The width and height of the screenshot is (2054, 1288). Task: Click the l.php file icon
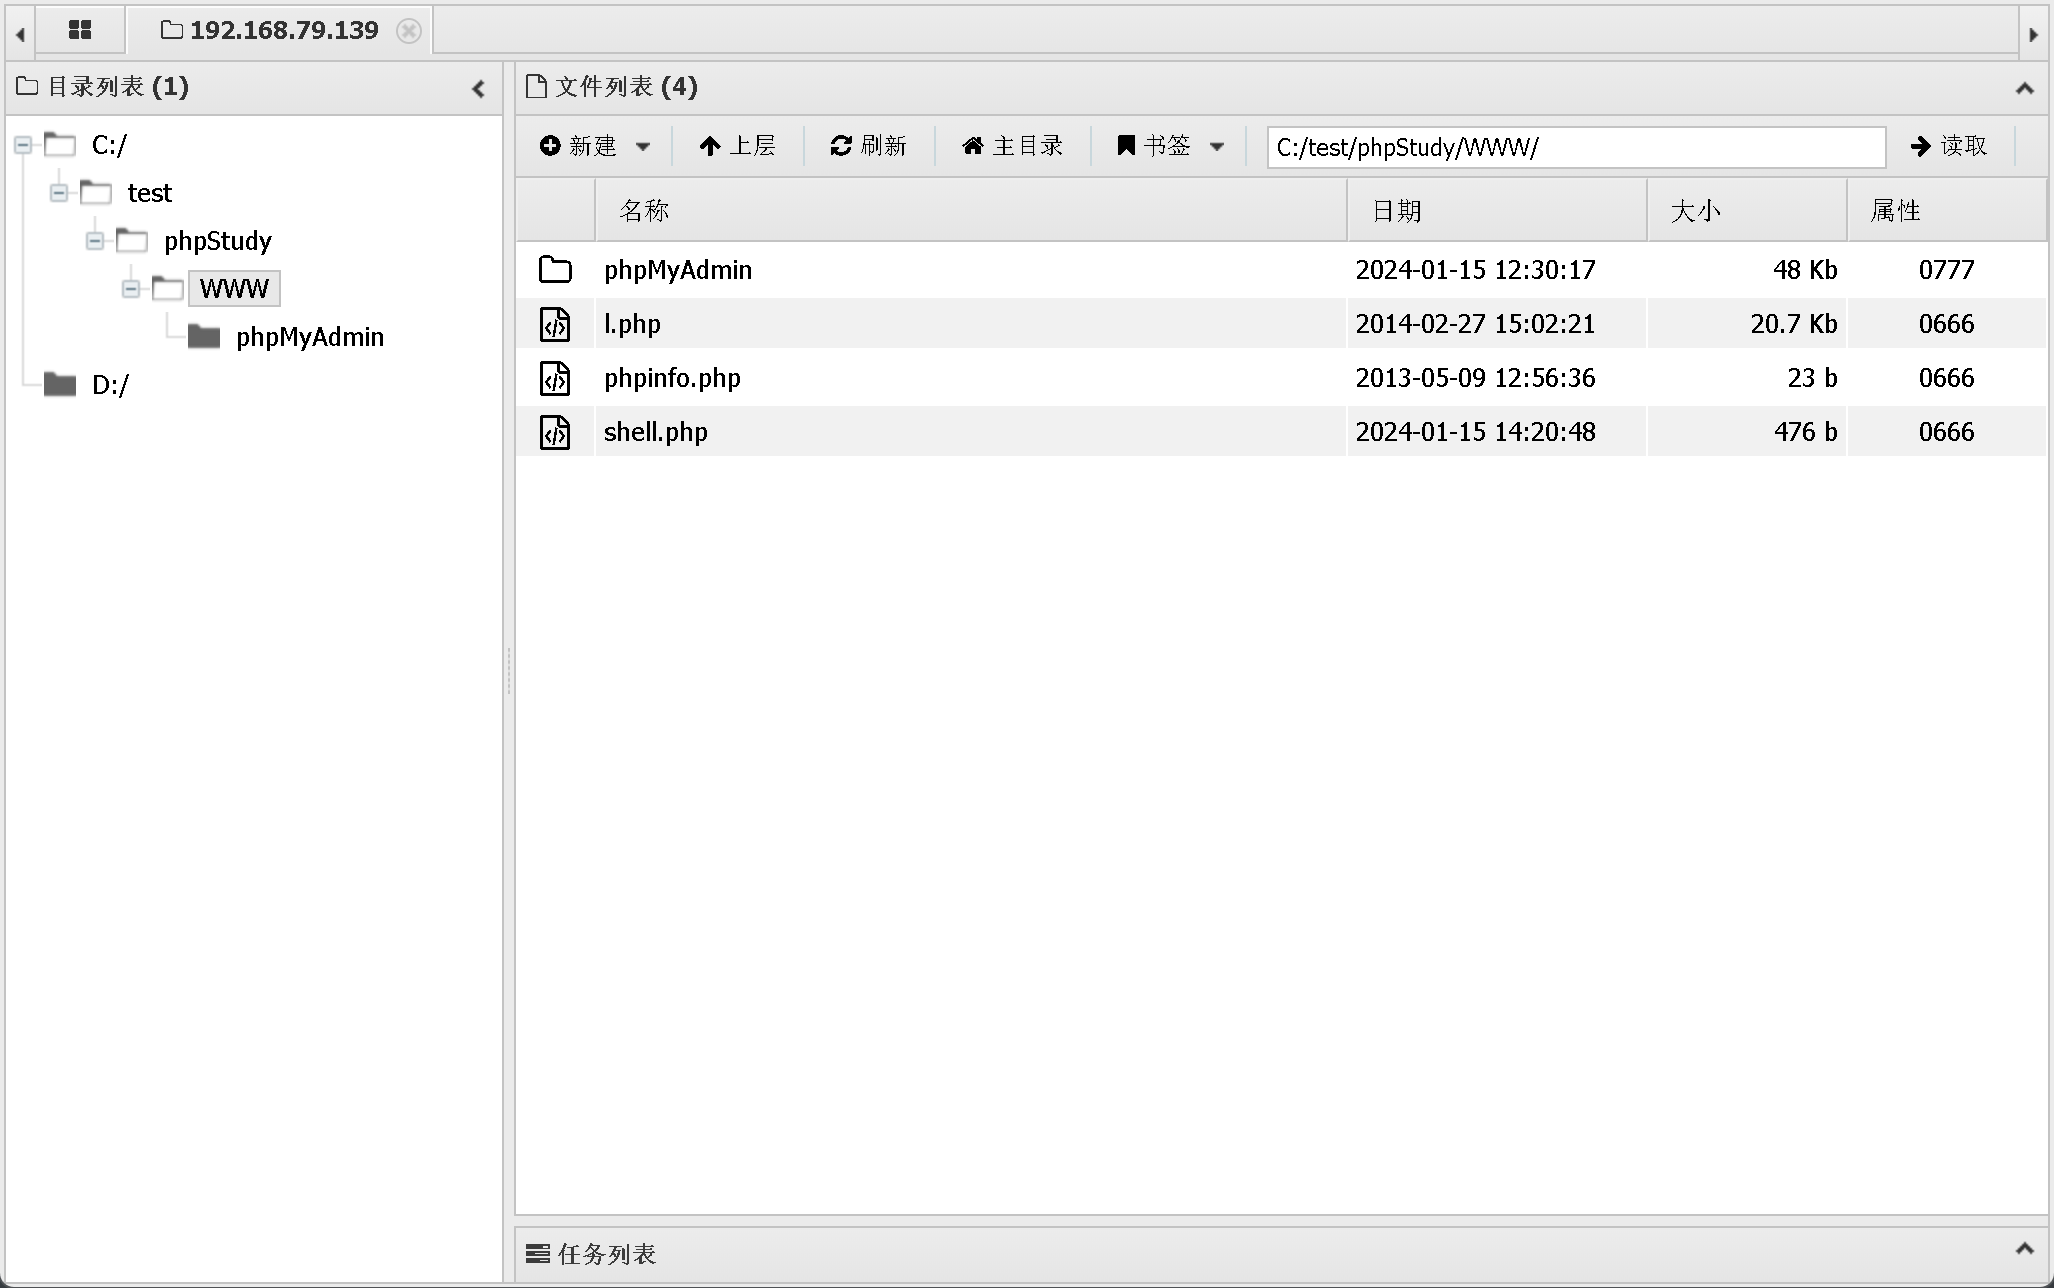pyautogui.click(x=555, y=324)
